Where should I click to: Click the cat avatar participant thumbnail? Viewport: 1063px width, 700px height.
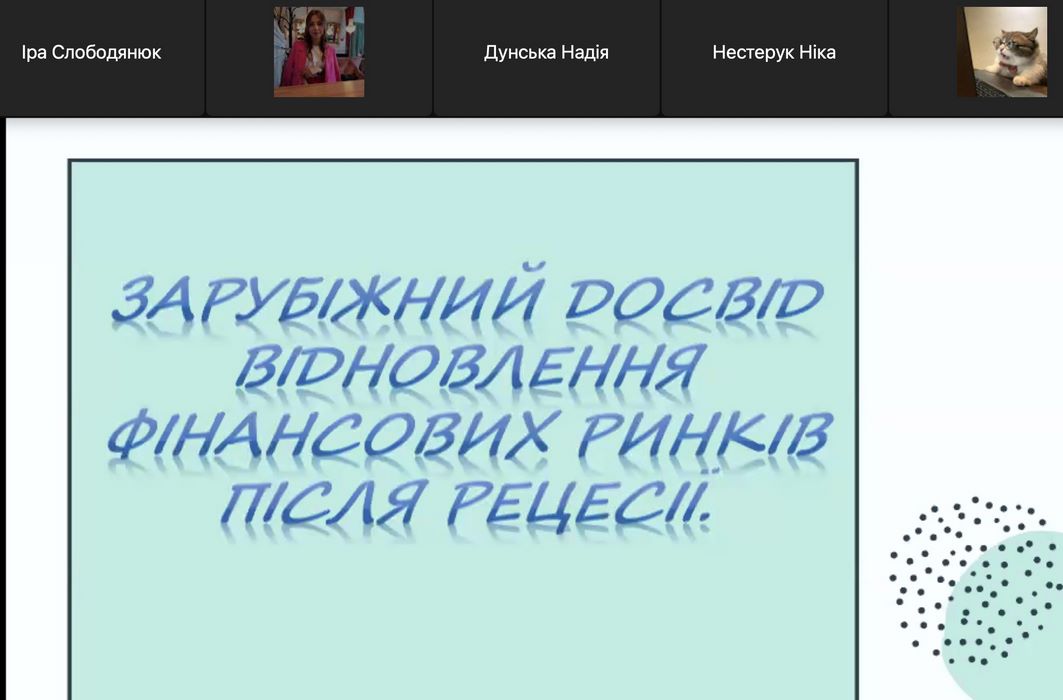pos(1001,52)
